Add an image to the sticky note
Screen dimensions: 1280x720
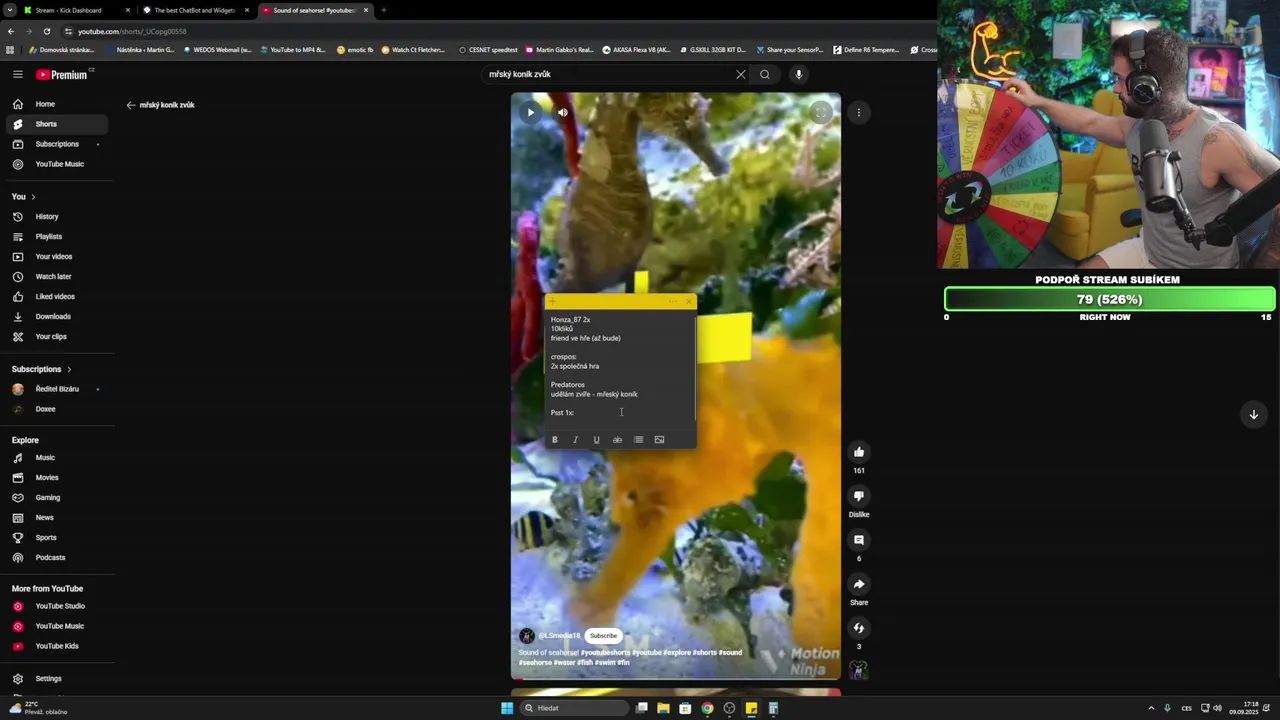(x=659, y=440)
